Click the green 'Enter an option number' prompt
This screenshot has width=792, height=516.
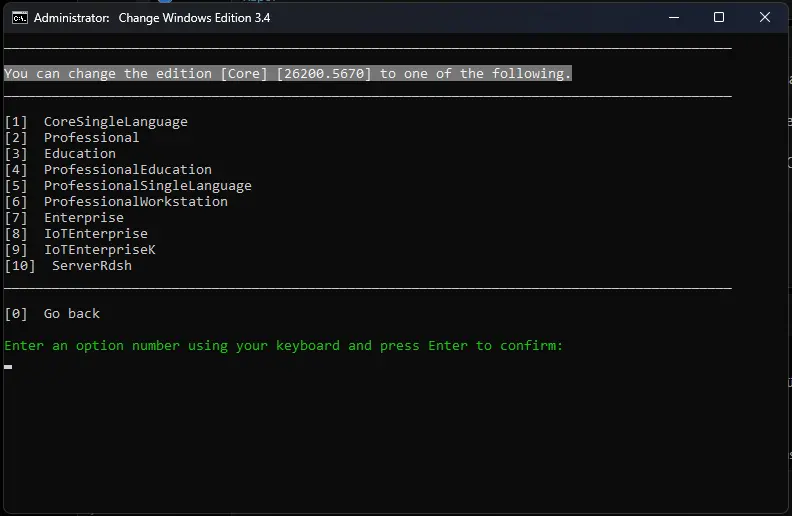point(283,346)
